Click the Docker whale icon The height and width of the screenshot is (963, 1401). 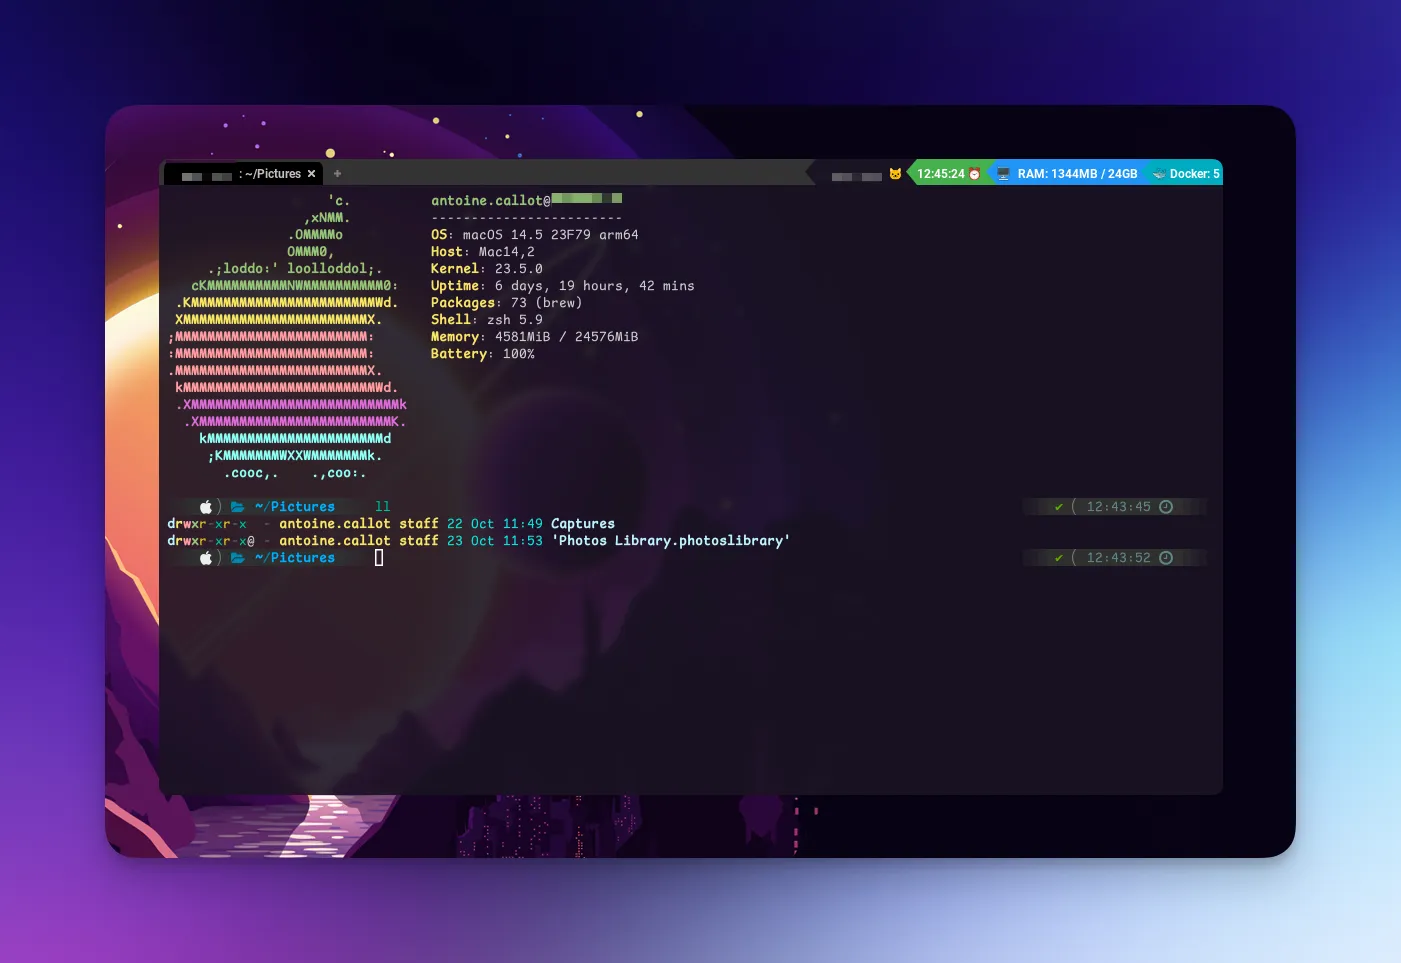pyautogui.click(x=1159, y=174)
